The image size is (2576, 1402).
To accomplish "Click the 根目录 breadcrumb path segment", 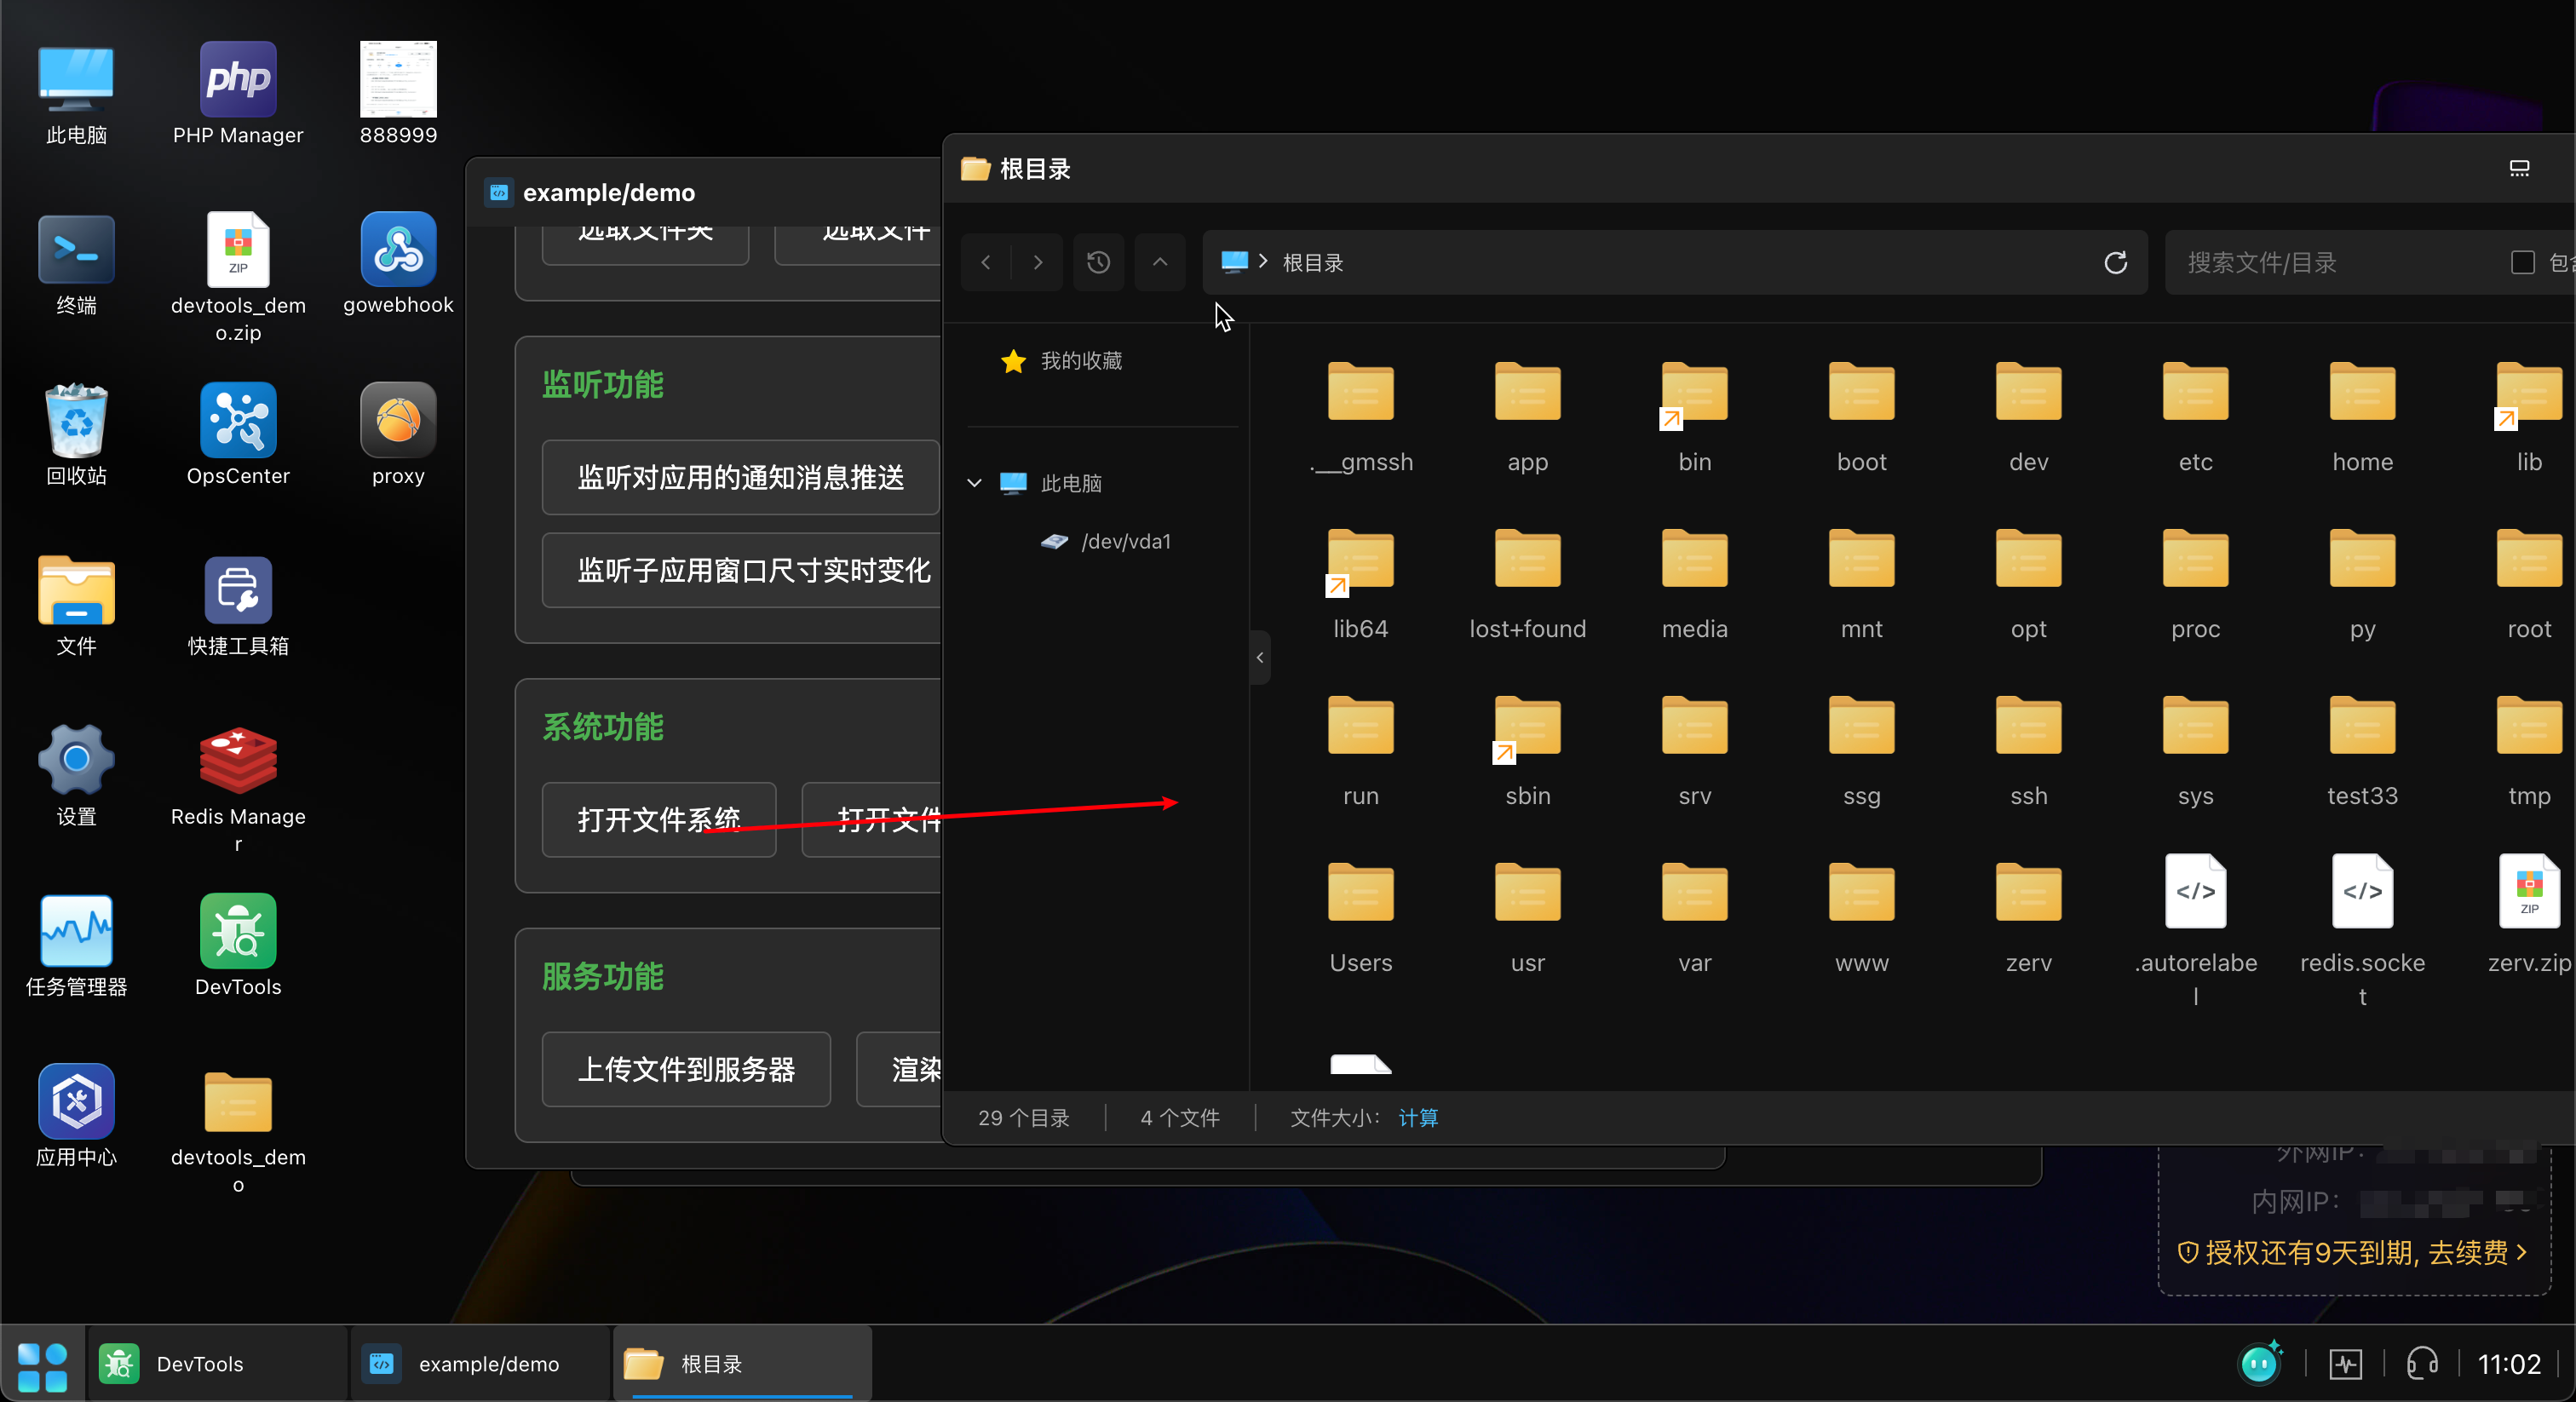I will tap(1312, 262).
